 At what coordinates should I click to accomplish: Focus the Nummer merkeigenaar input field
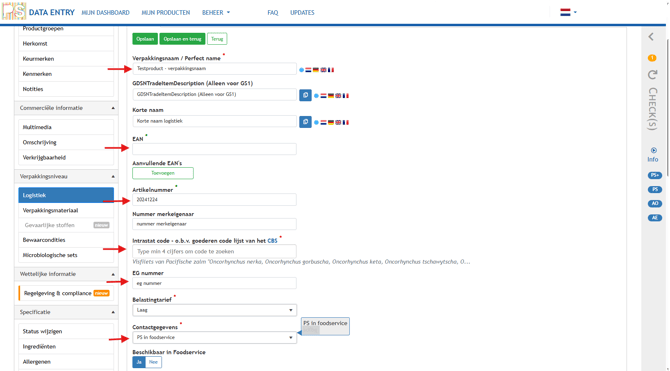point(215,224)
